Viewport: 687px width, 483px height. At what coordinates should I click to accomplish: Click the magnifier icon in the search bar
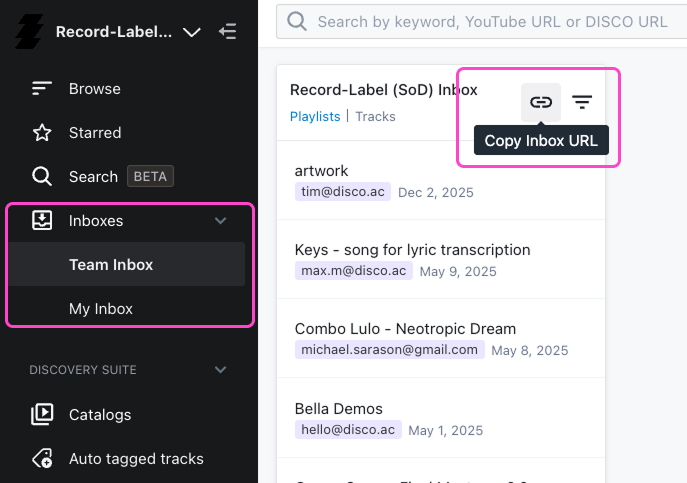[x=297, y=21]
